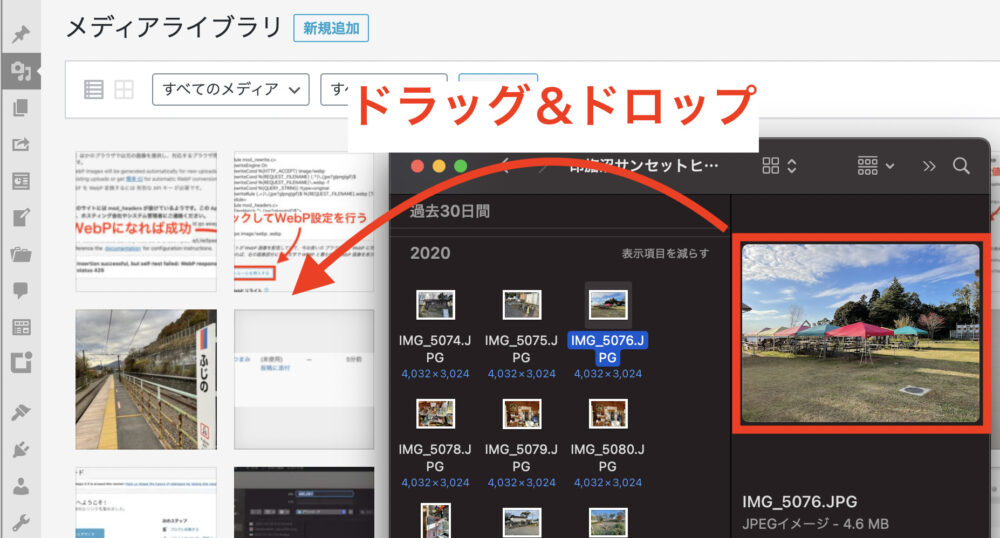Open the Media menu icon in sidebar
Viewport: 1000px width, 538px height.
pyautogui.click(x=20, y=71)
